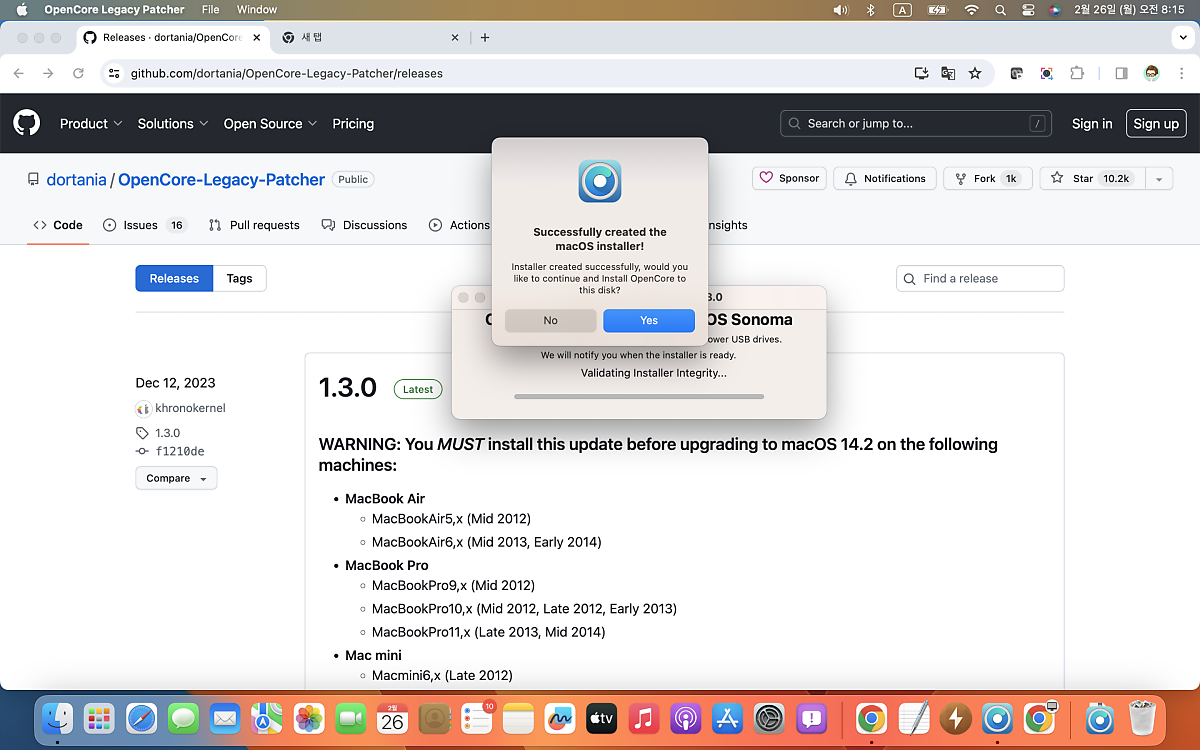Open the volume control in menu bar
The height and width of the screenshot is (750, 1200).
841,9
